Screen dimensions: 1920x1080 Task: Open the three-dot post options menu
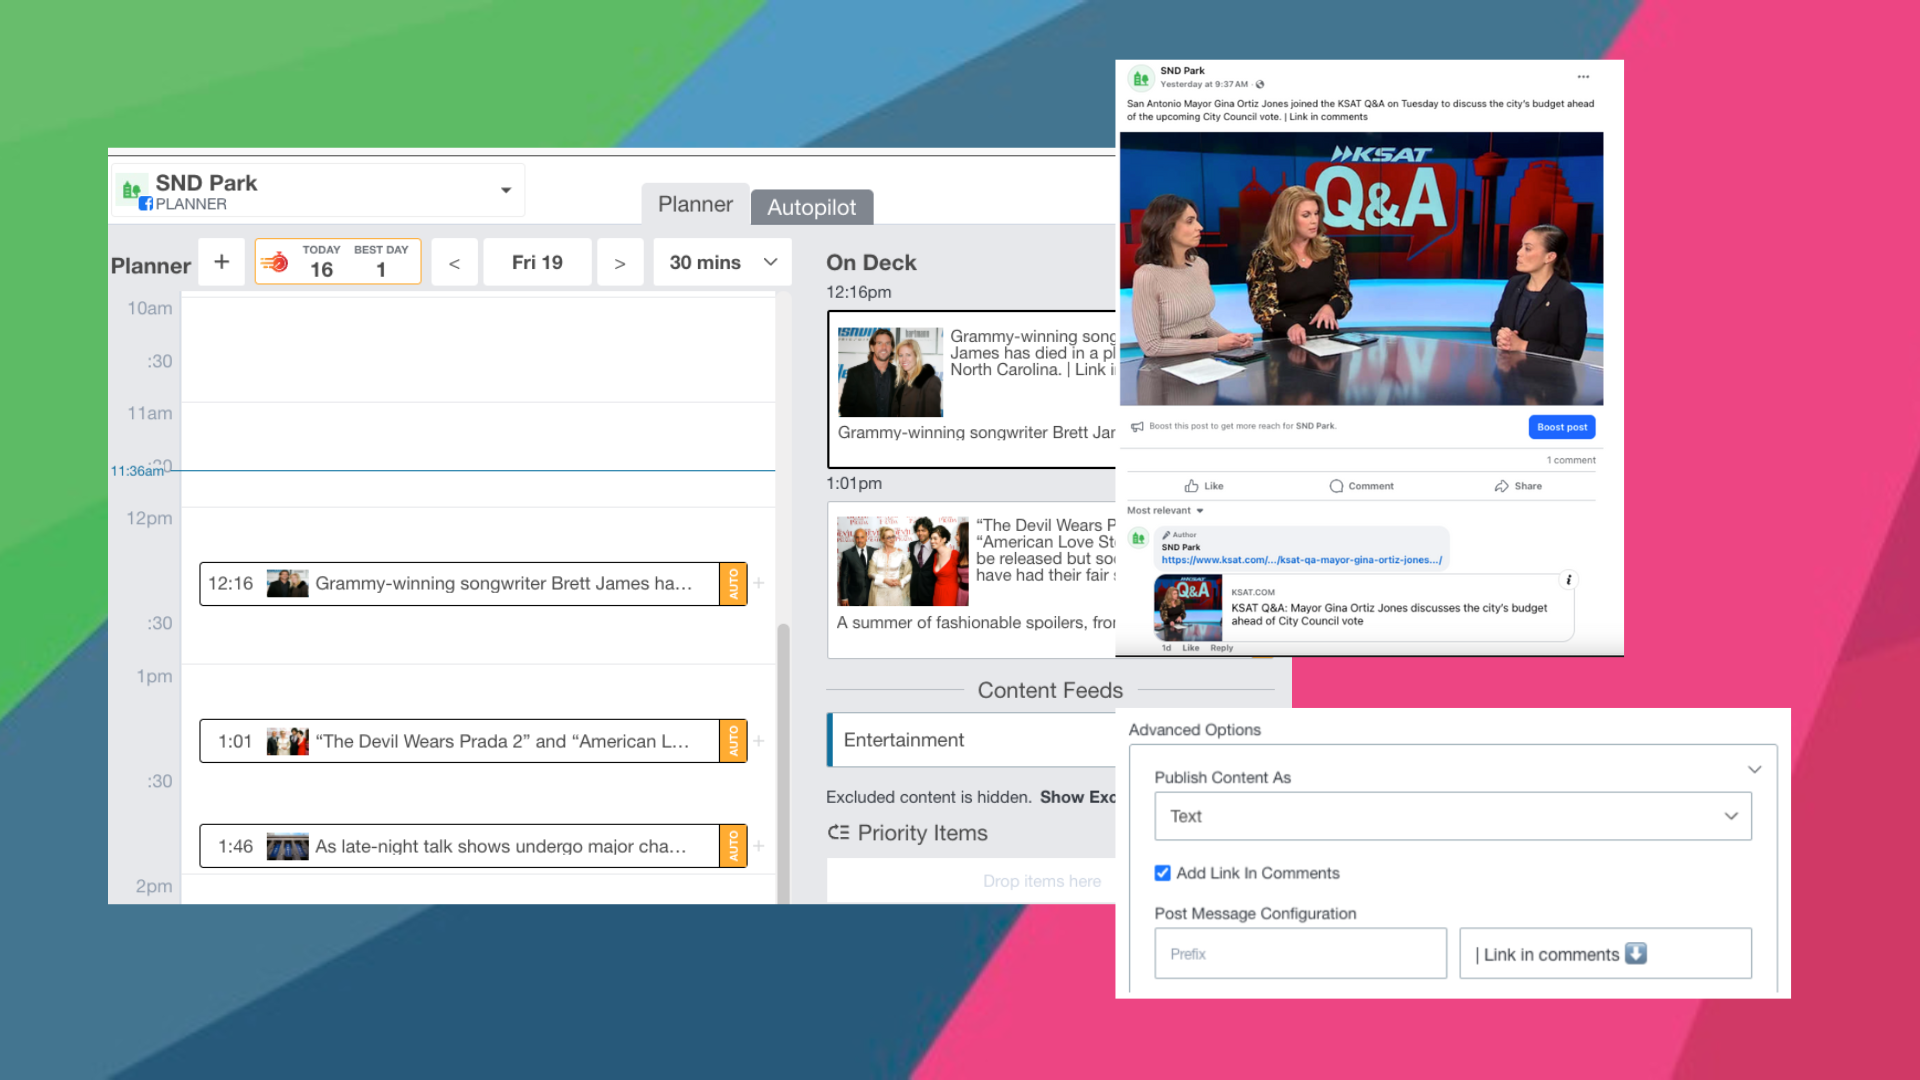point(1583,77)
